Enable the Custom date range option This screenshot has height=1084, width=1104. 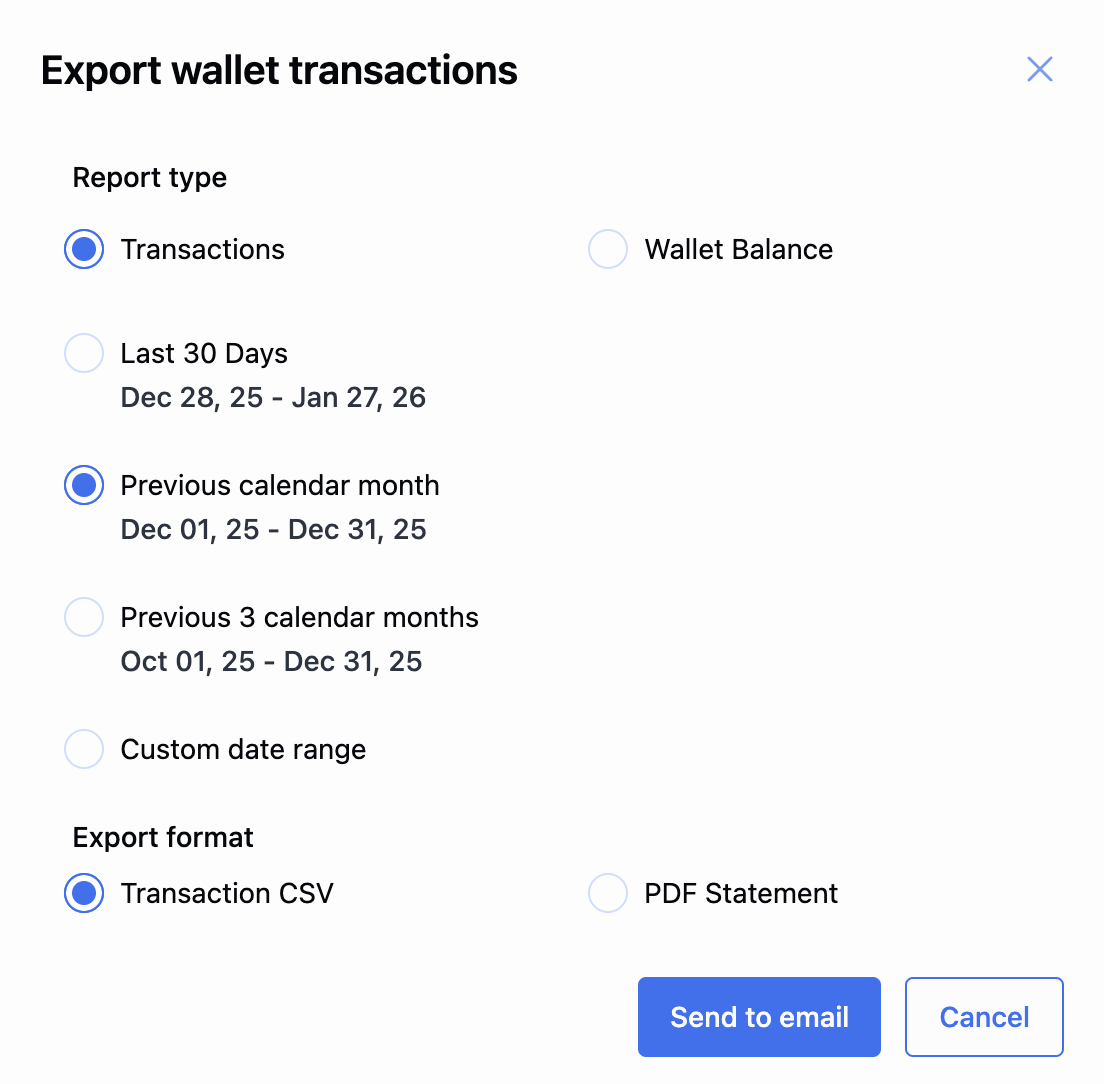[84, 749]
